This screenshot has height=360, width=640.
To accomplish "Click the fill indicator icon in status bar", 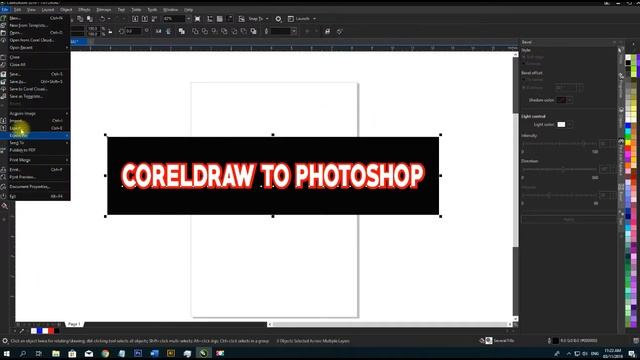I will pyautogui.click(x=489, y=341).
